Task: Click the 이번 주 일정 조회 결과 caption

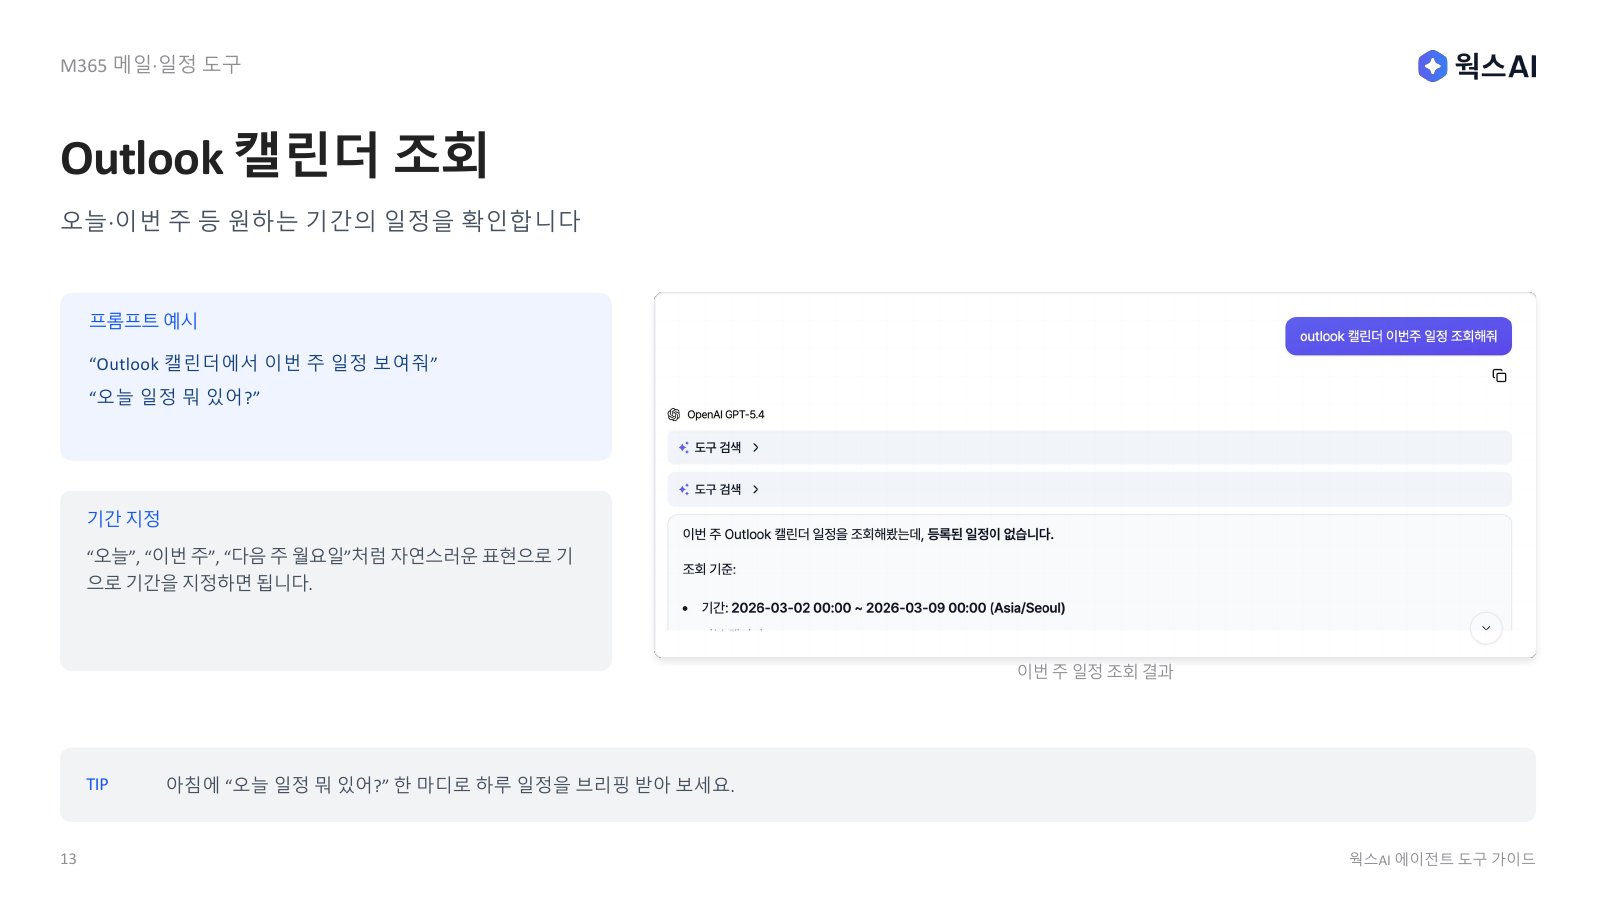Action: click(1095, 672)
